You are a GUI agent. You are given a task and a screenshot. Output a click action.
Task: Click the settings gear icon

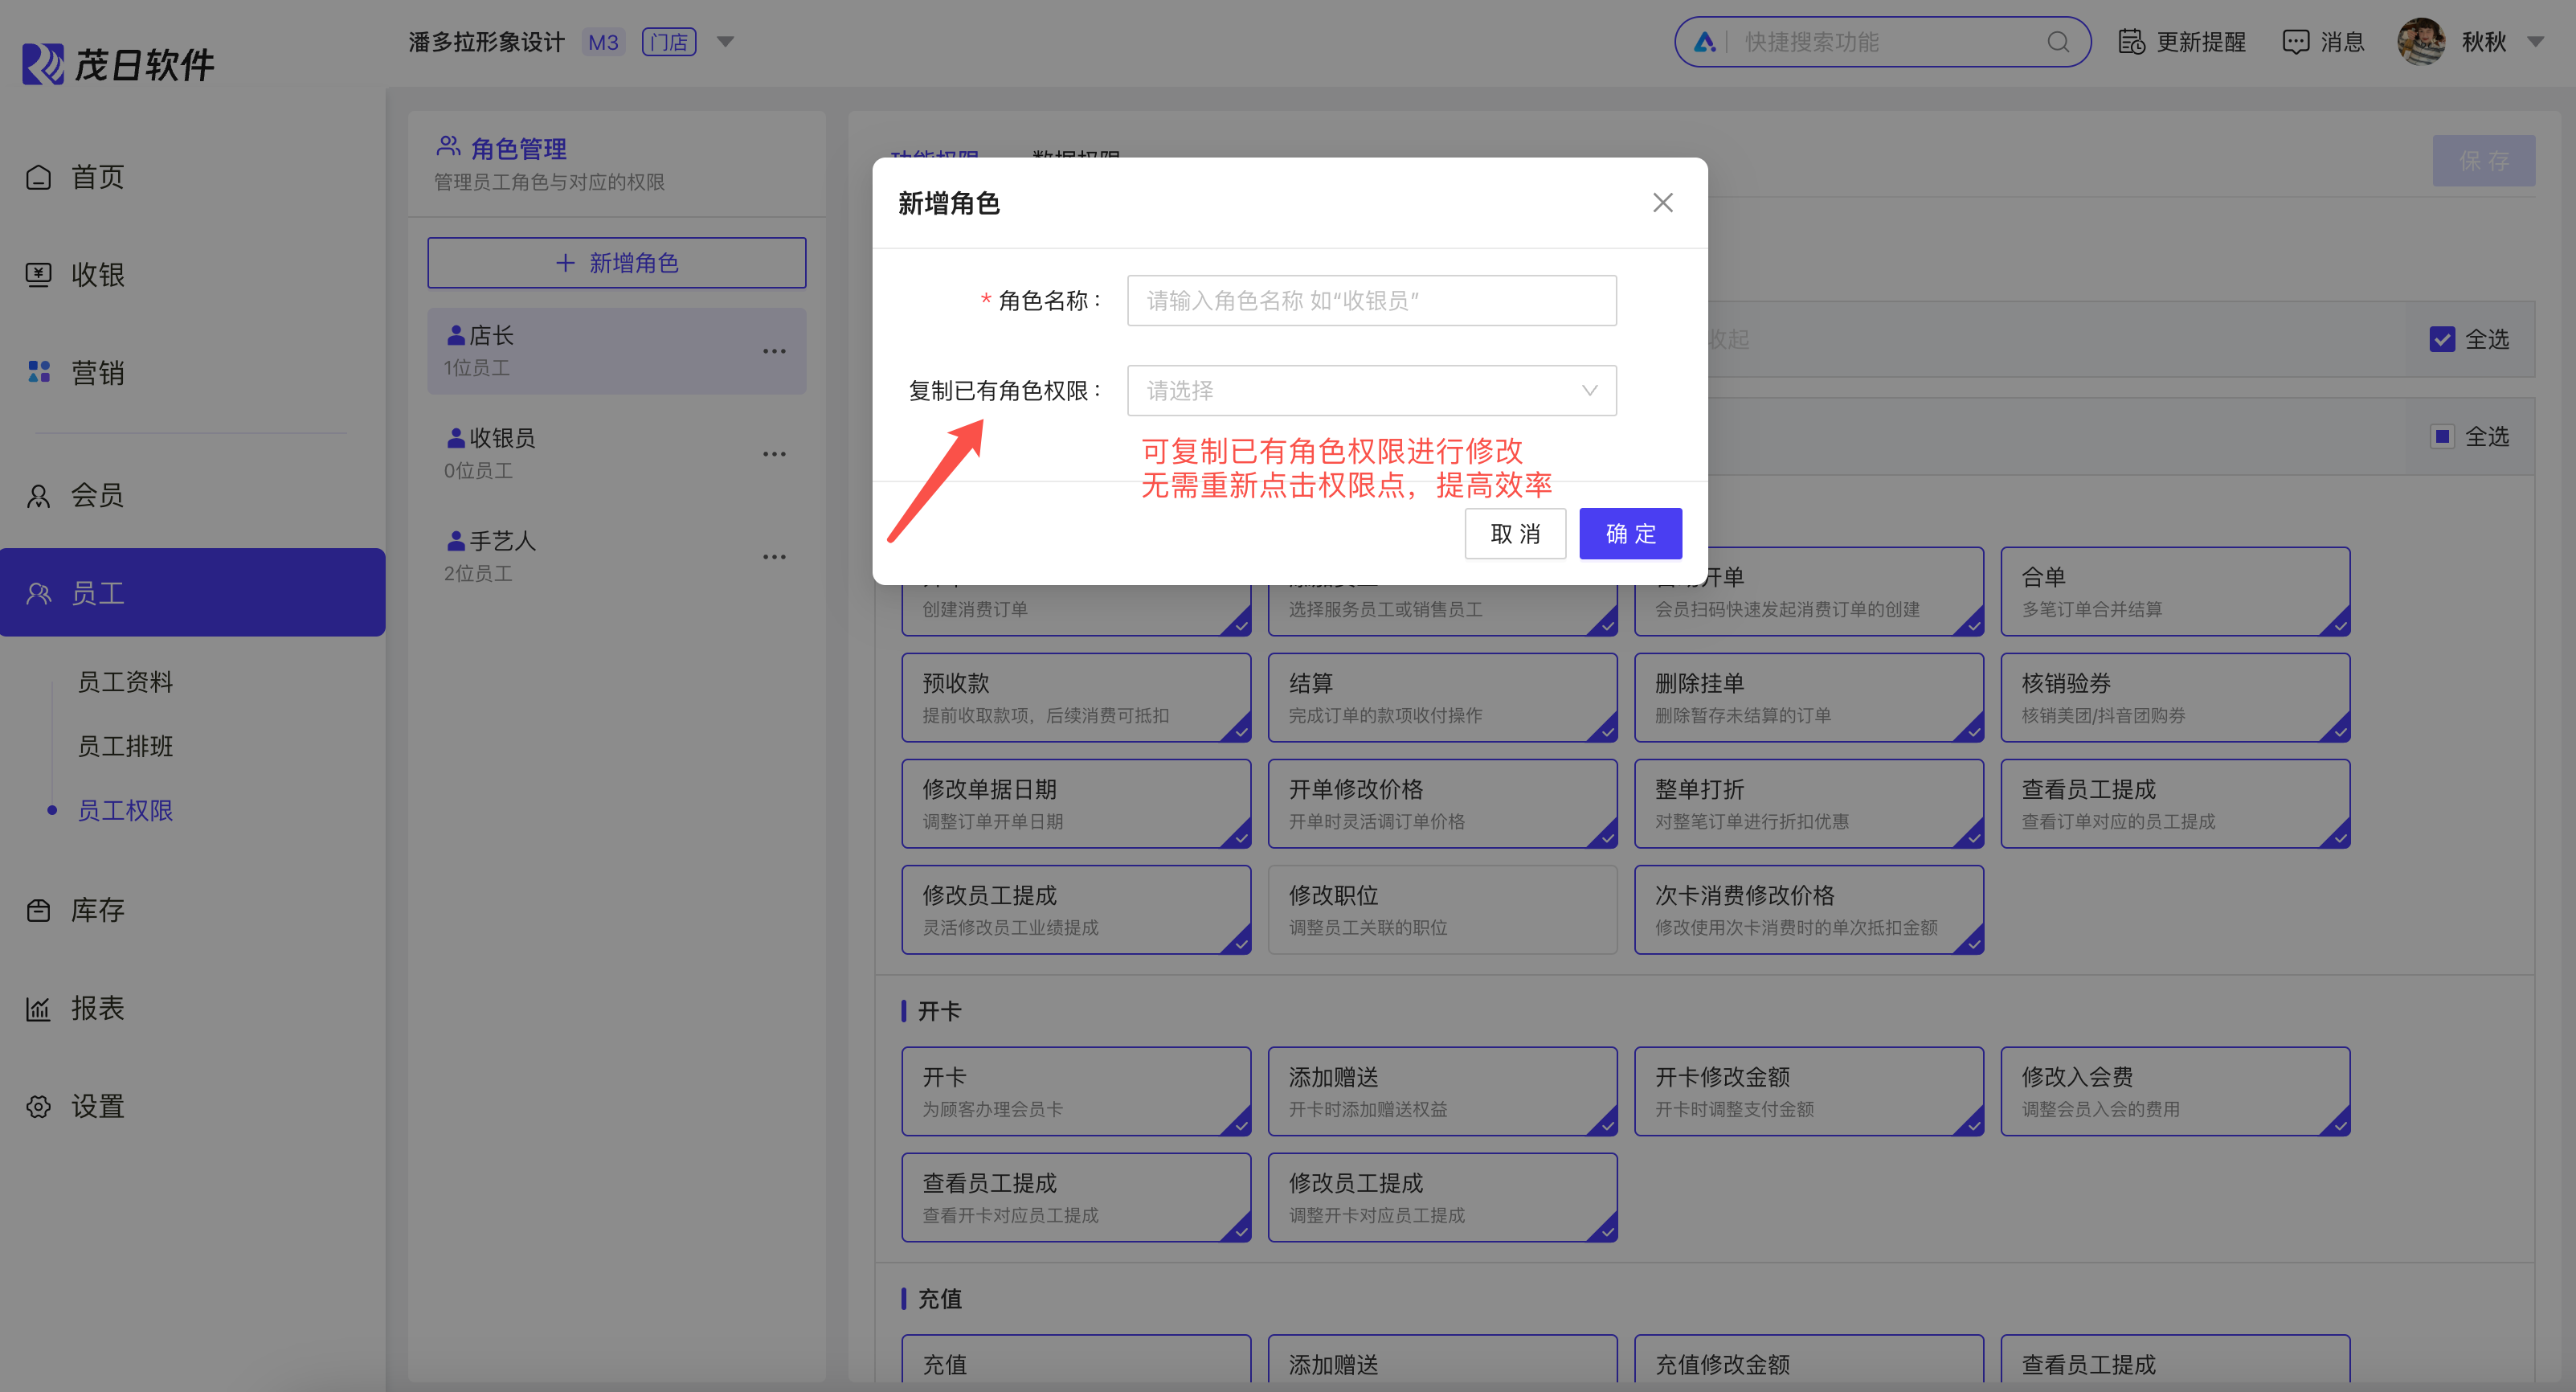point(38,1106)
